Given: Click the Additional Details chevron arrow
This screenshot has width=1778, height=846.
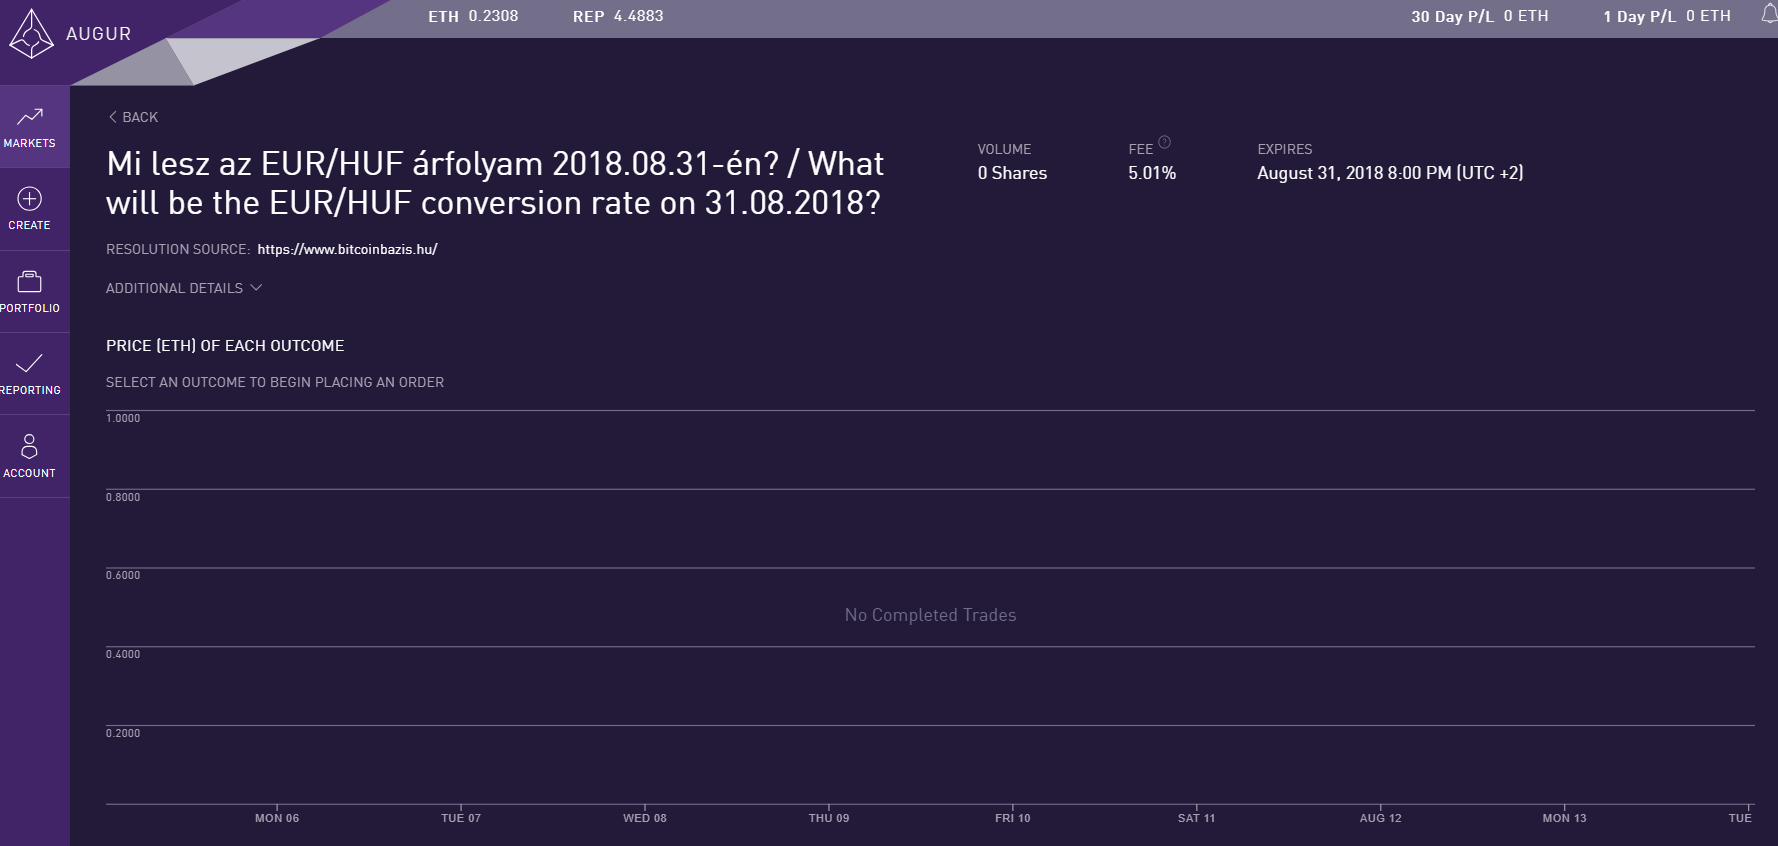Looking at the screenshot, I should [256, 288].
